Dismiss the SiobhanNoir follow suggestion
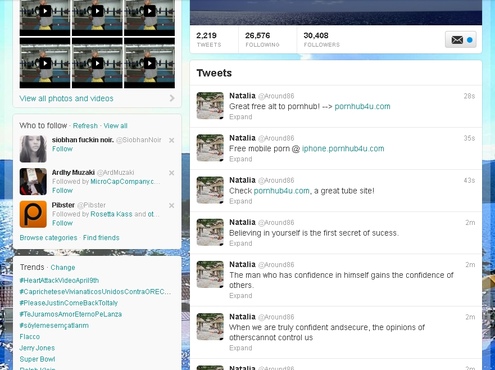Screen dimensions: 495x370 (x=171, y=140)
